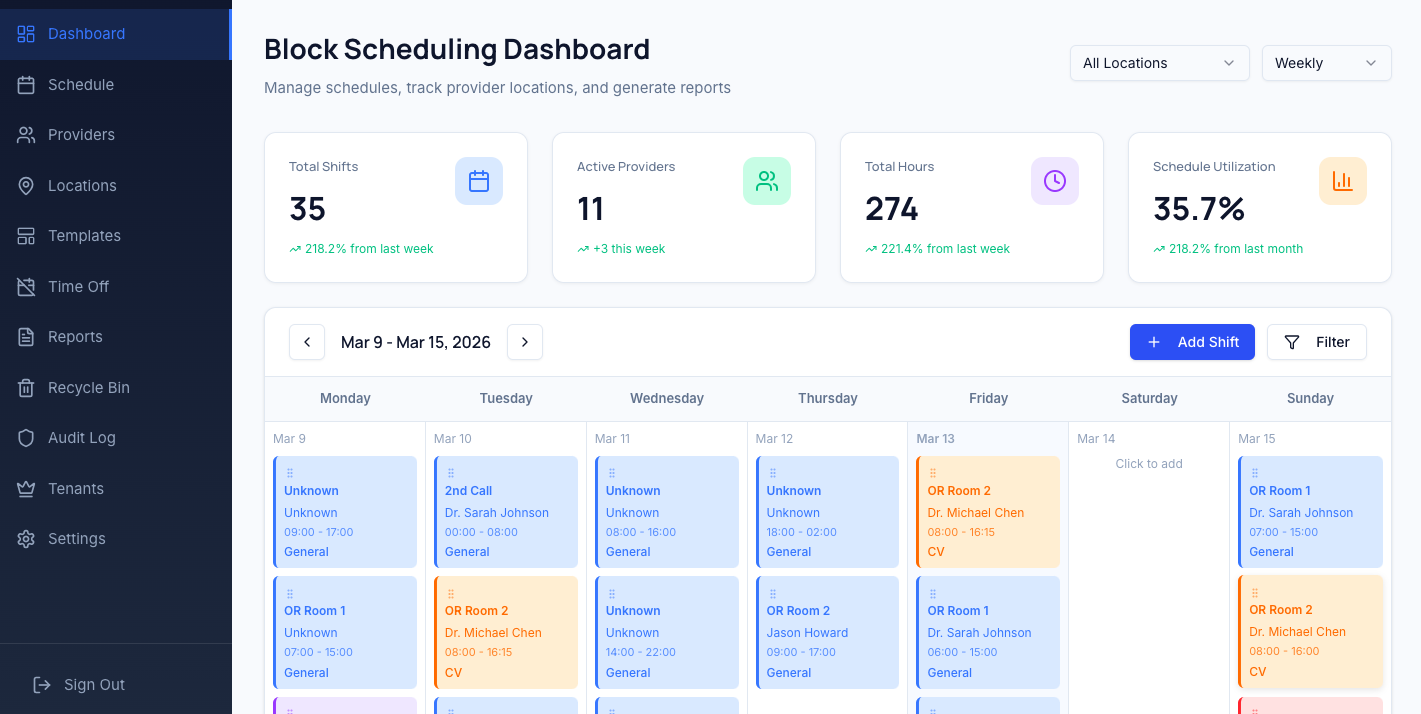Click drag handle on Wednesday 14:00 Unknown shift
1421x714 pixels.
click(612, 593)
